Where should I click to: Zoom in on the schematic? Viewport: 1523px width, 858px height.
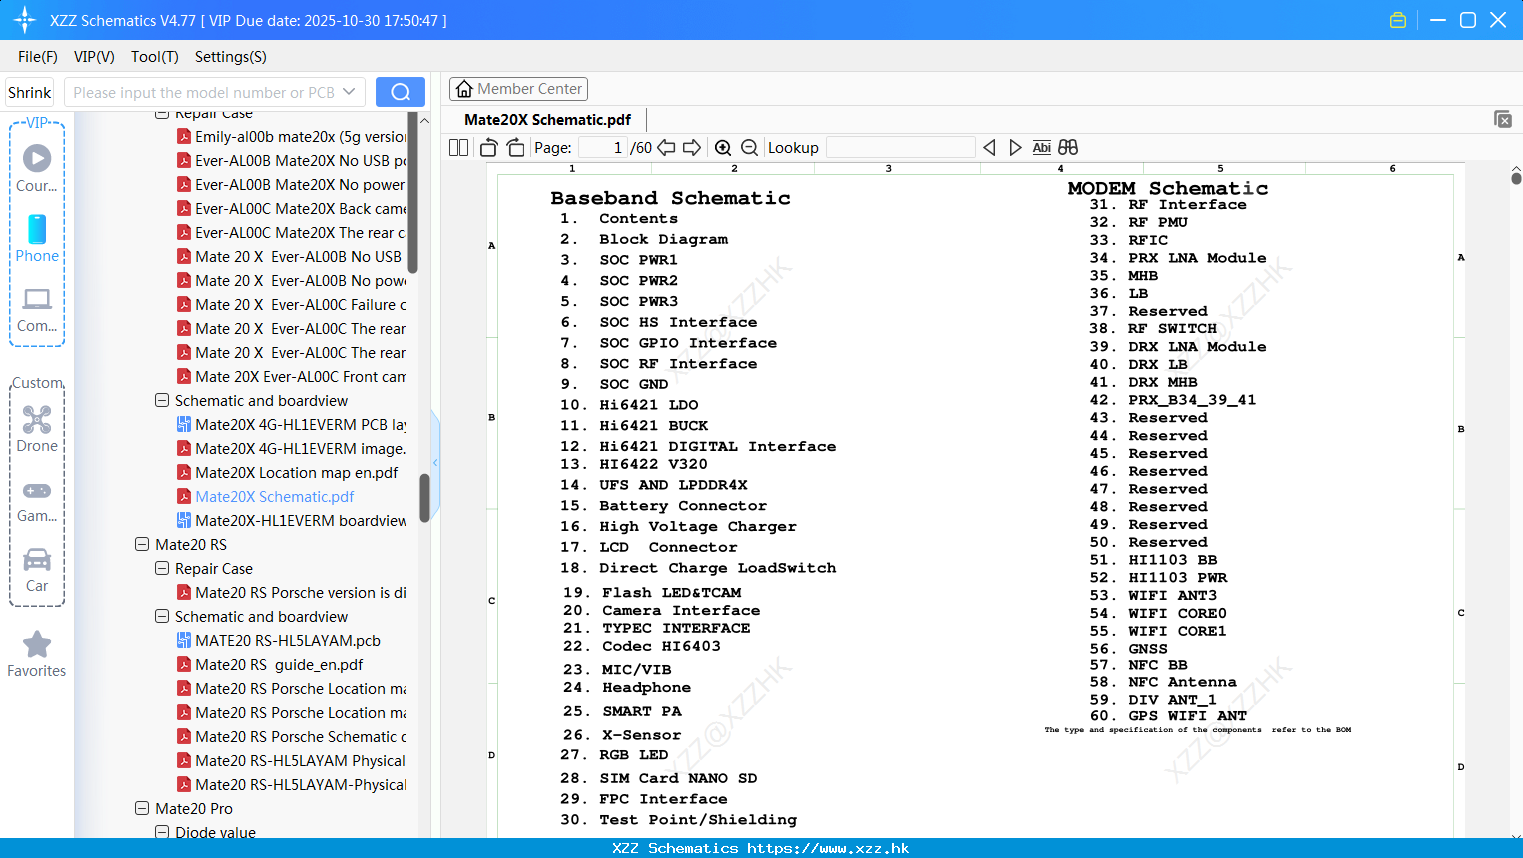click(723, 148)
